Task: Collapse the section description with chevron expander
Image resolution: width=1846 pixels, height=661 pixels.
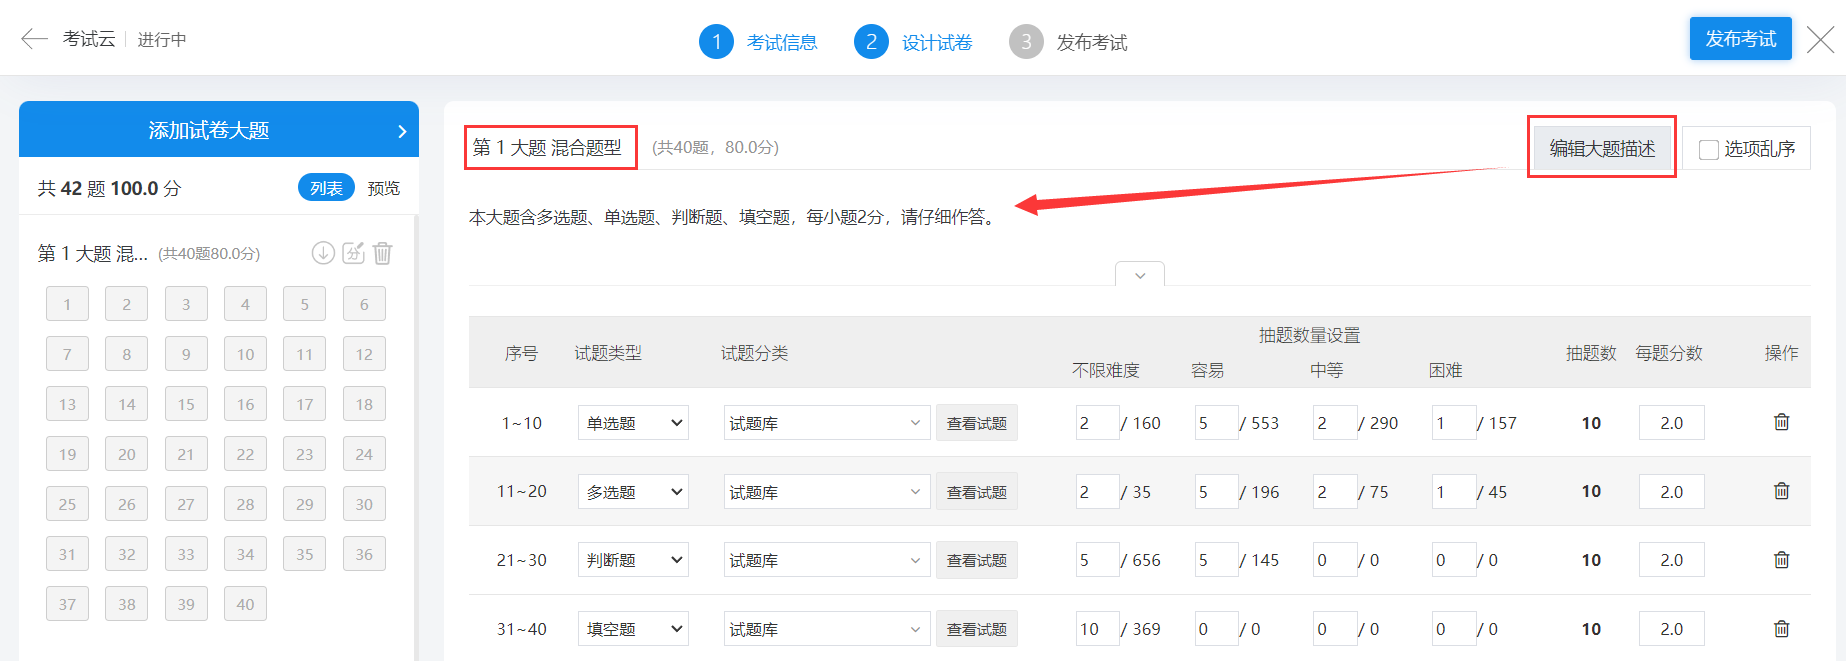Action: pyautogui.click(x=1140, y=275)
